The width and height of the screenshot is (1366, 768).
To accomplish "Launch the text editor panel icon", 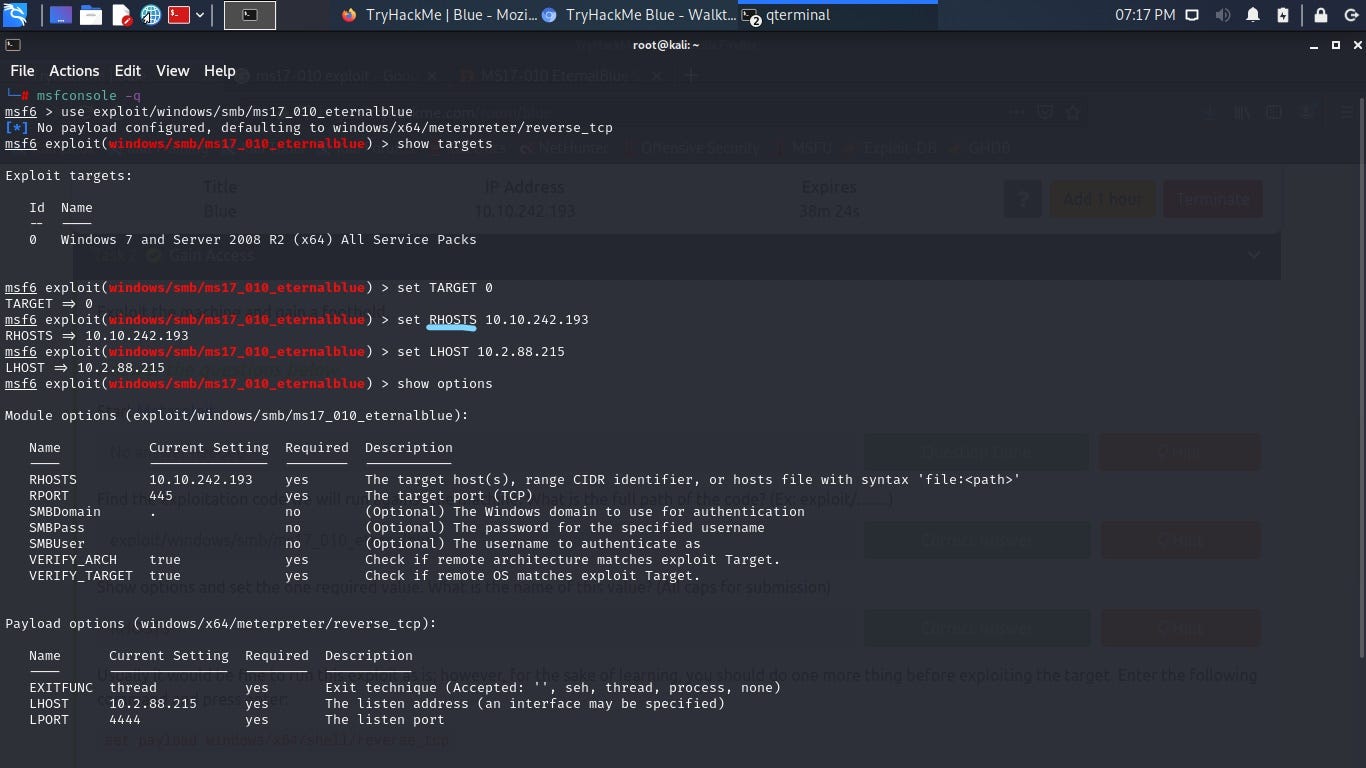I will click(121, 15).
